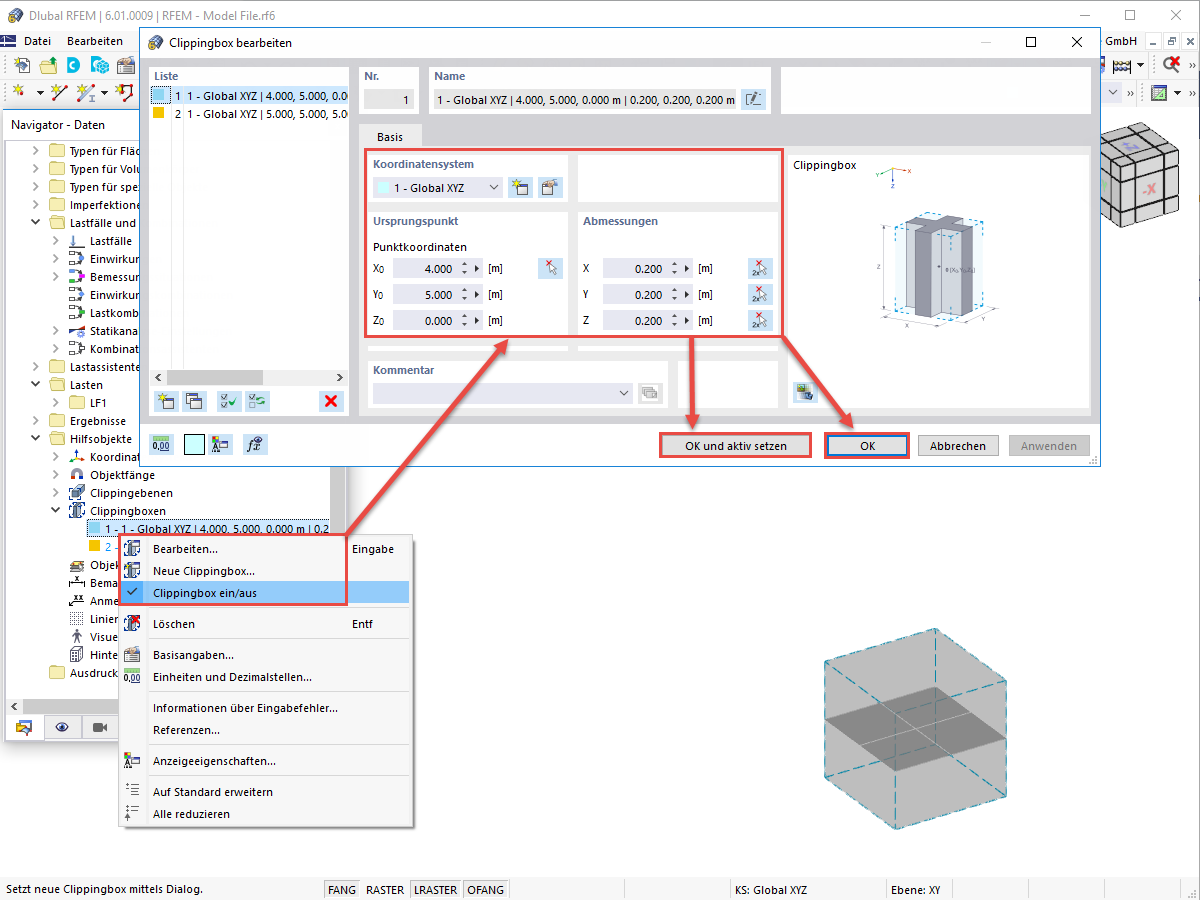This screenshot has height=900, width=1200.
Task: Click the 2x pick icon for X dimension
Action: (761, 268)
